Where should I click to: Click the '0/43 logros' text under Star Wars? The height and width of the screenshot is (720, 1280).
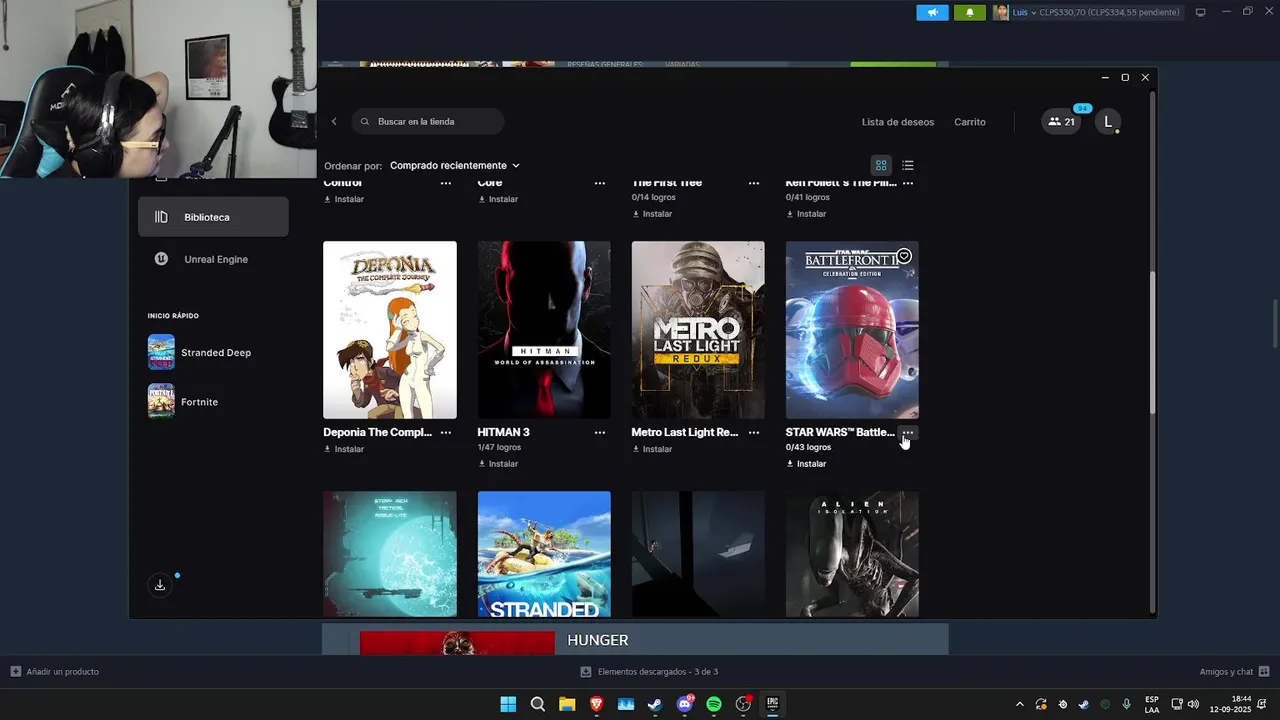click(x=808, y=447)
